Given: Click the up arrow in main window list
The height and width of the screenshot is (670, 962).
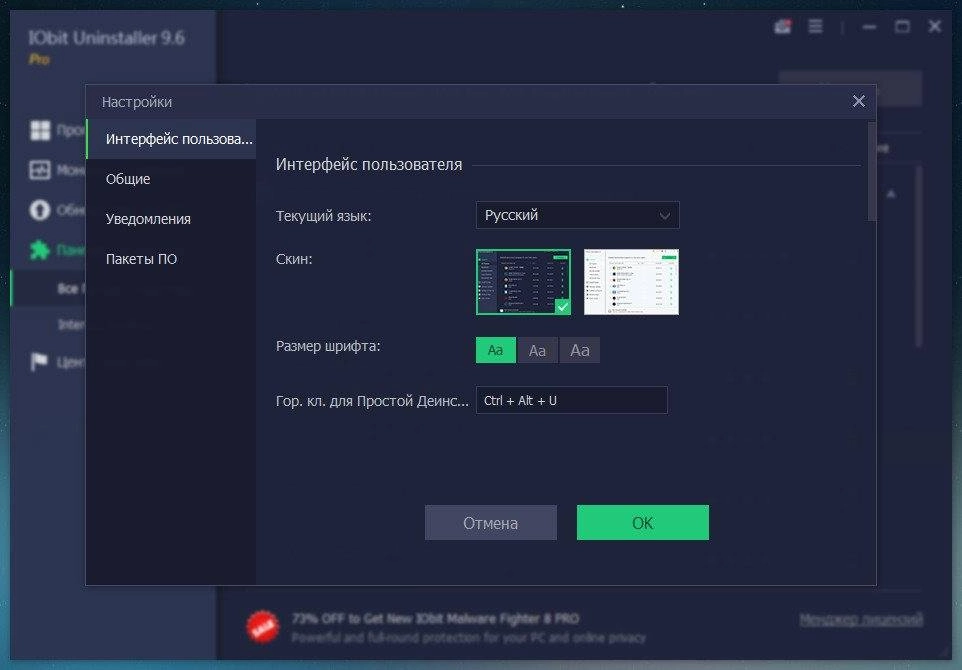Looking at the screenshot, I should (891, 194).
